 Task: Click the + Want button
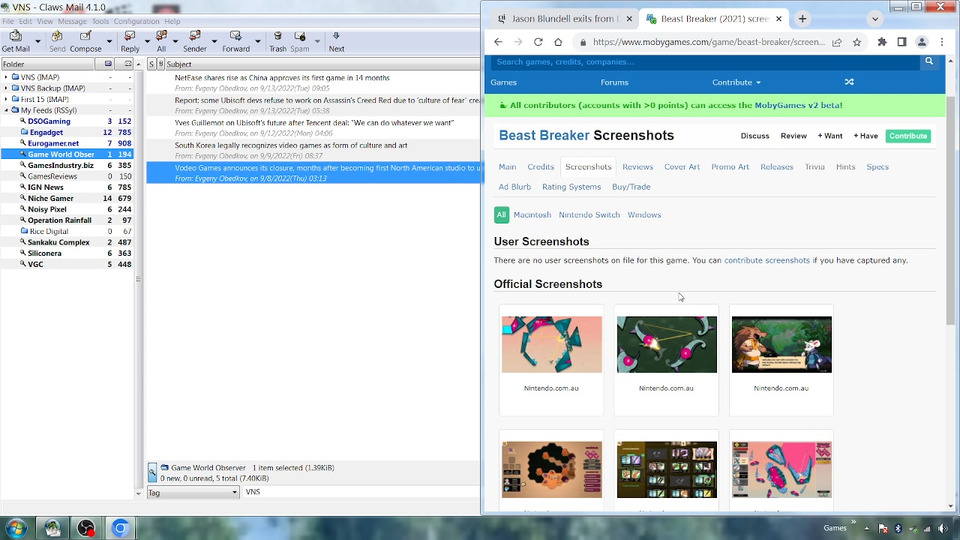point(830,136)
